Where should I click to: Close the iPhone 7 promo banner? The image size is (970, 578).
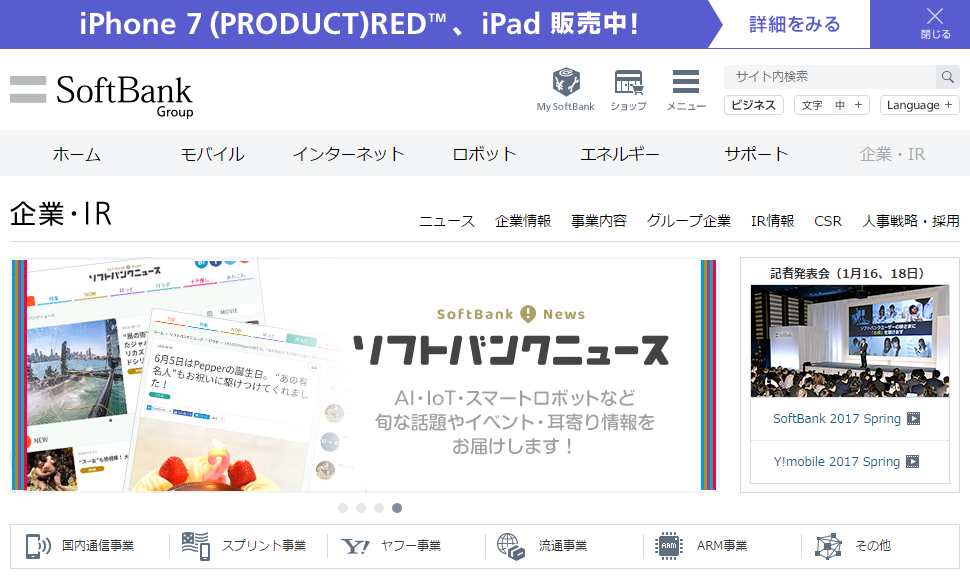(935, 24)
